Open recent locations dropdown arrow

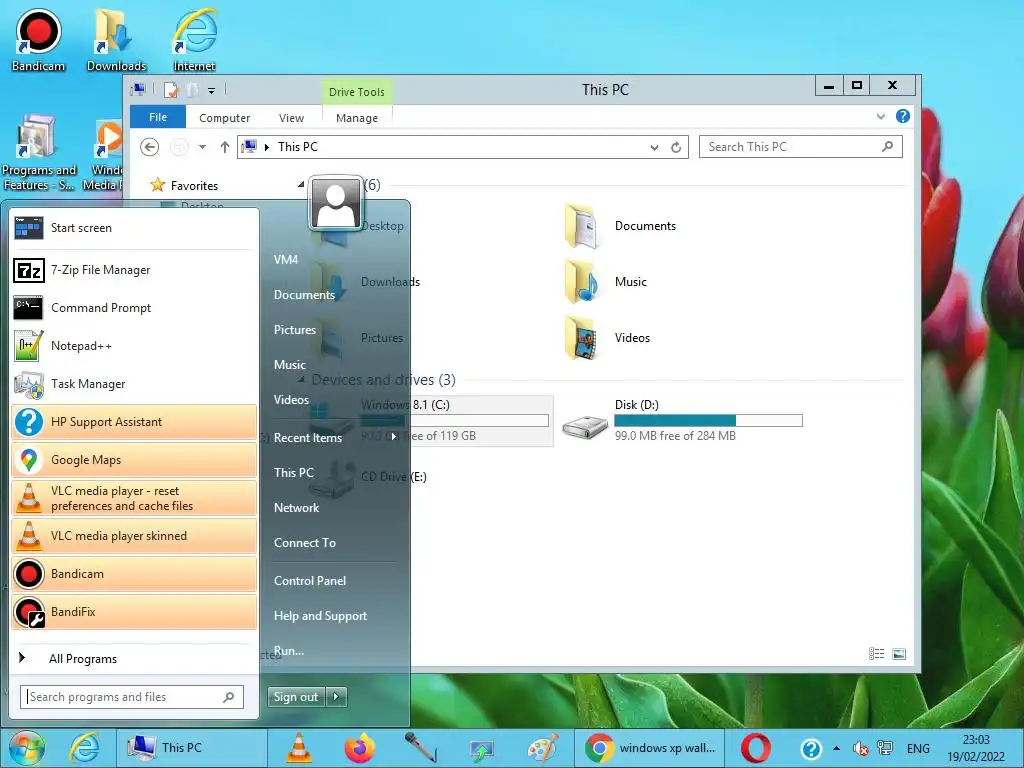(x=202, y=147)
